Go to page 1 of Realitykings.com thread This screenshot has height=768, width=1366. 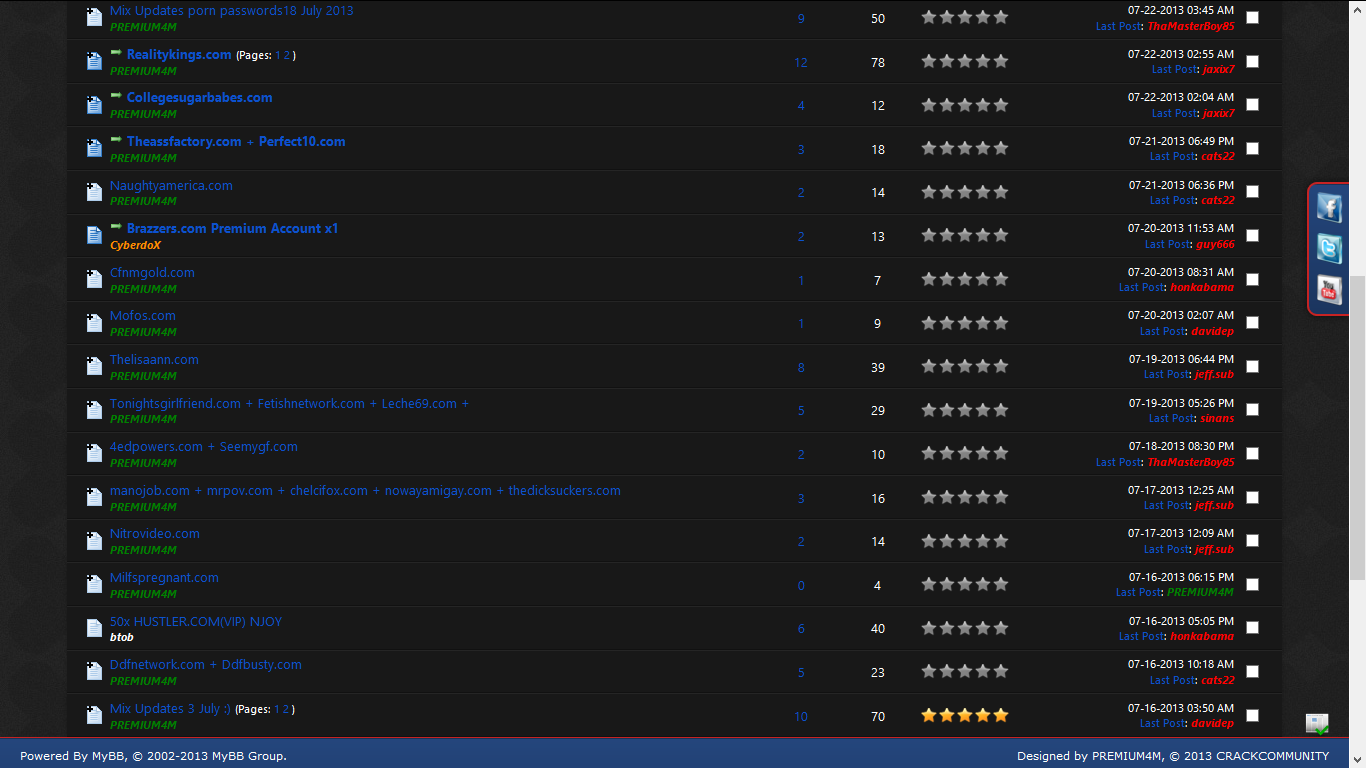coord(278,56)
